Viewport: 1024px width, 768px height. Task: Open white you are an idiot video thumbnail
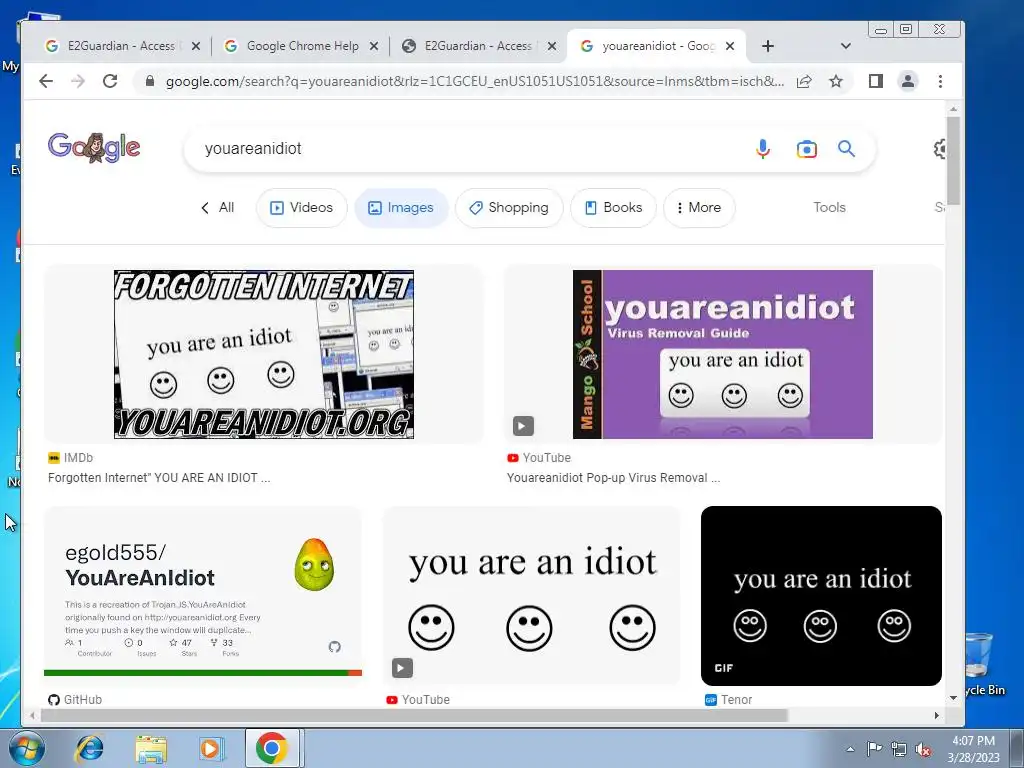point(532,596)
